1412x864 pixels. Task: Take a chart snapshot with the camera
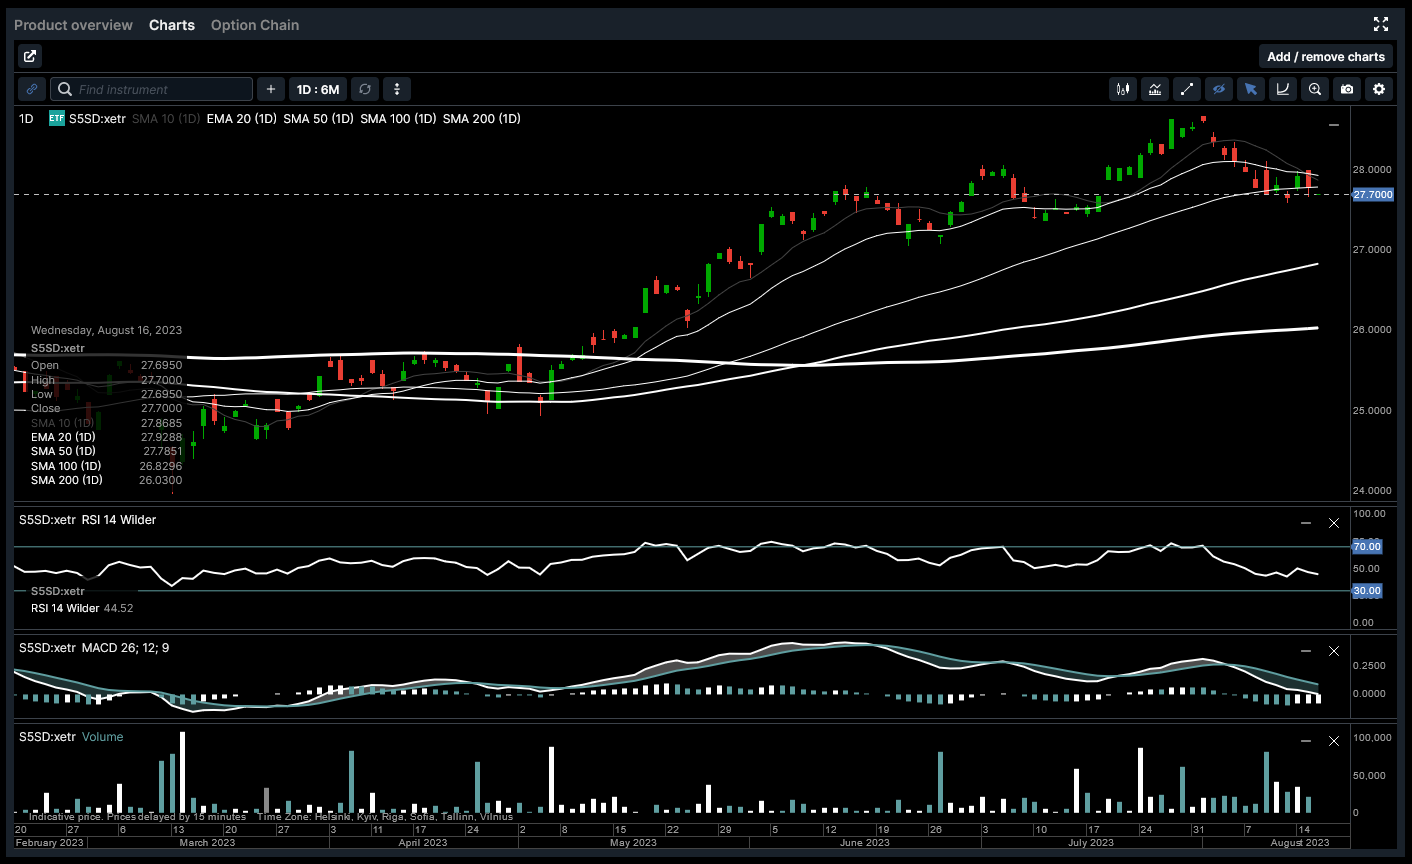1347,89
